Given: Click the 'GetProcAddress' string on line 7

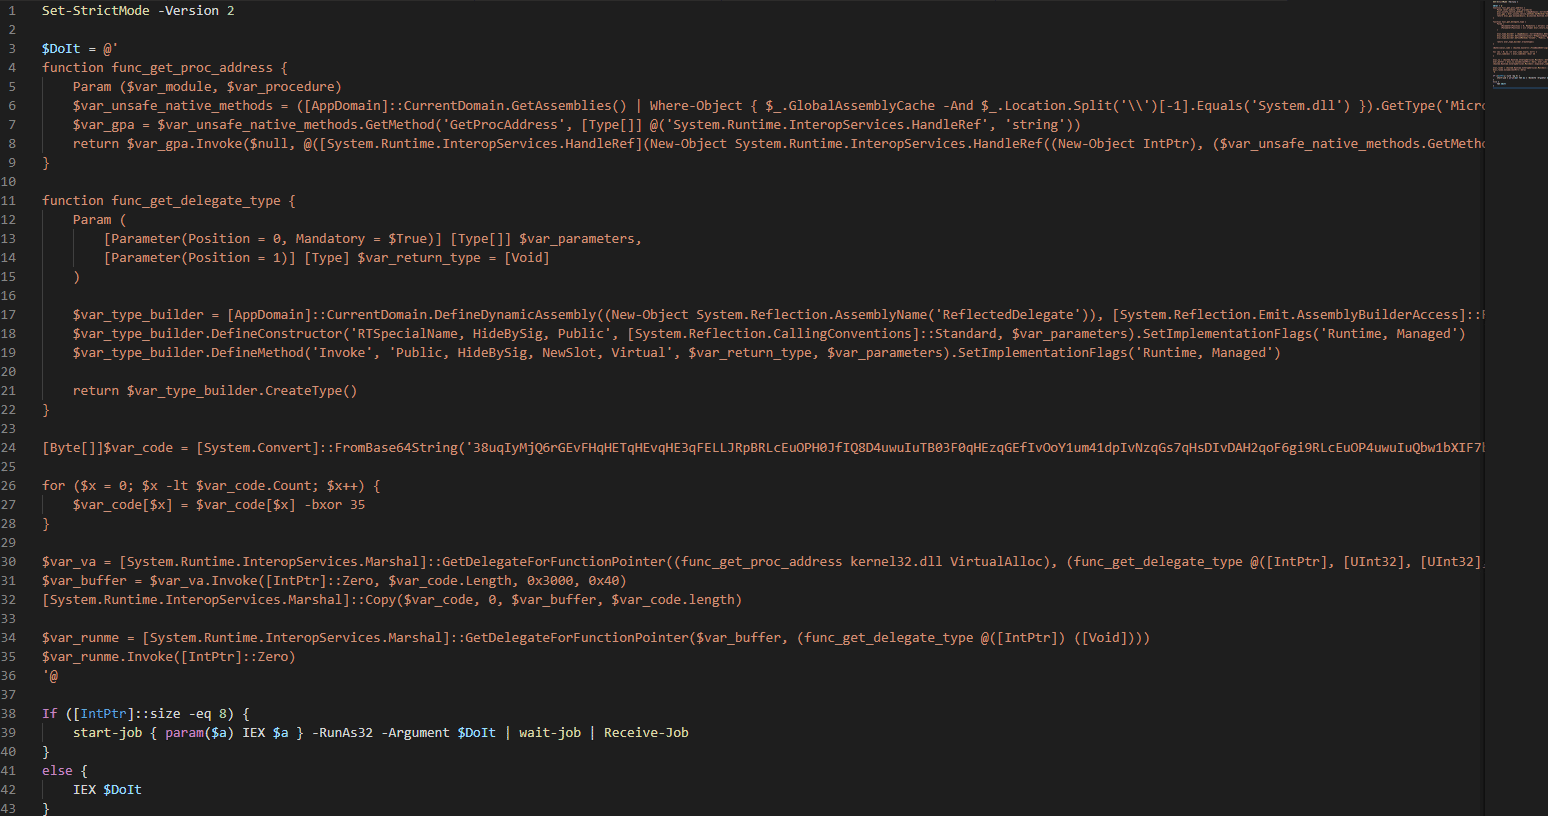Looking at the screenshot, I should [x=504, y=125].
